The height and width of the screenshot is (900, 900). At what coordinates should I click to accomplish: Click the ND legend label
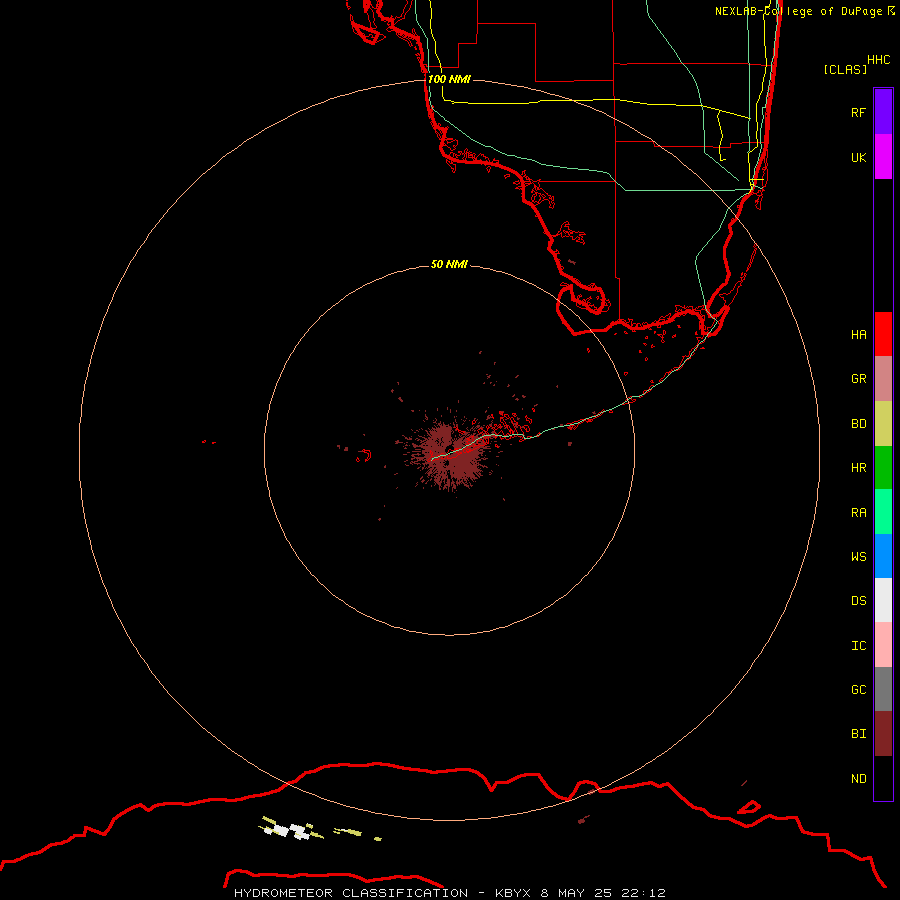859,779
